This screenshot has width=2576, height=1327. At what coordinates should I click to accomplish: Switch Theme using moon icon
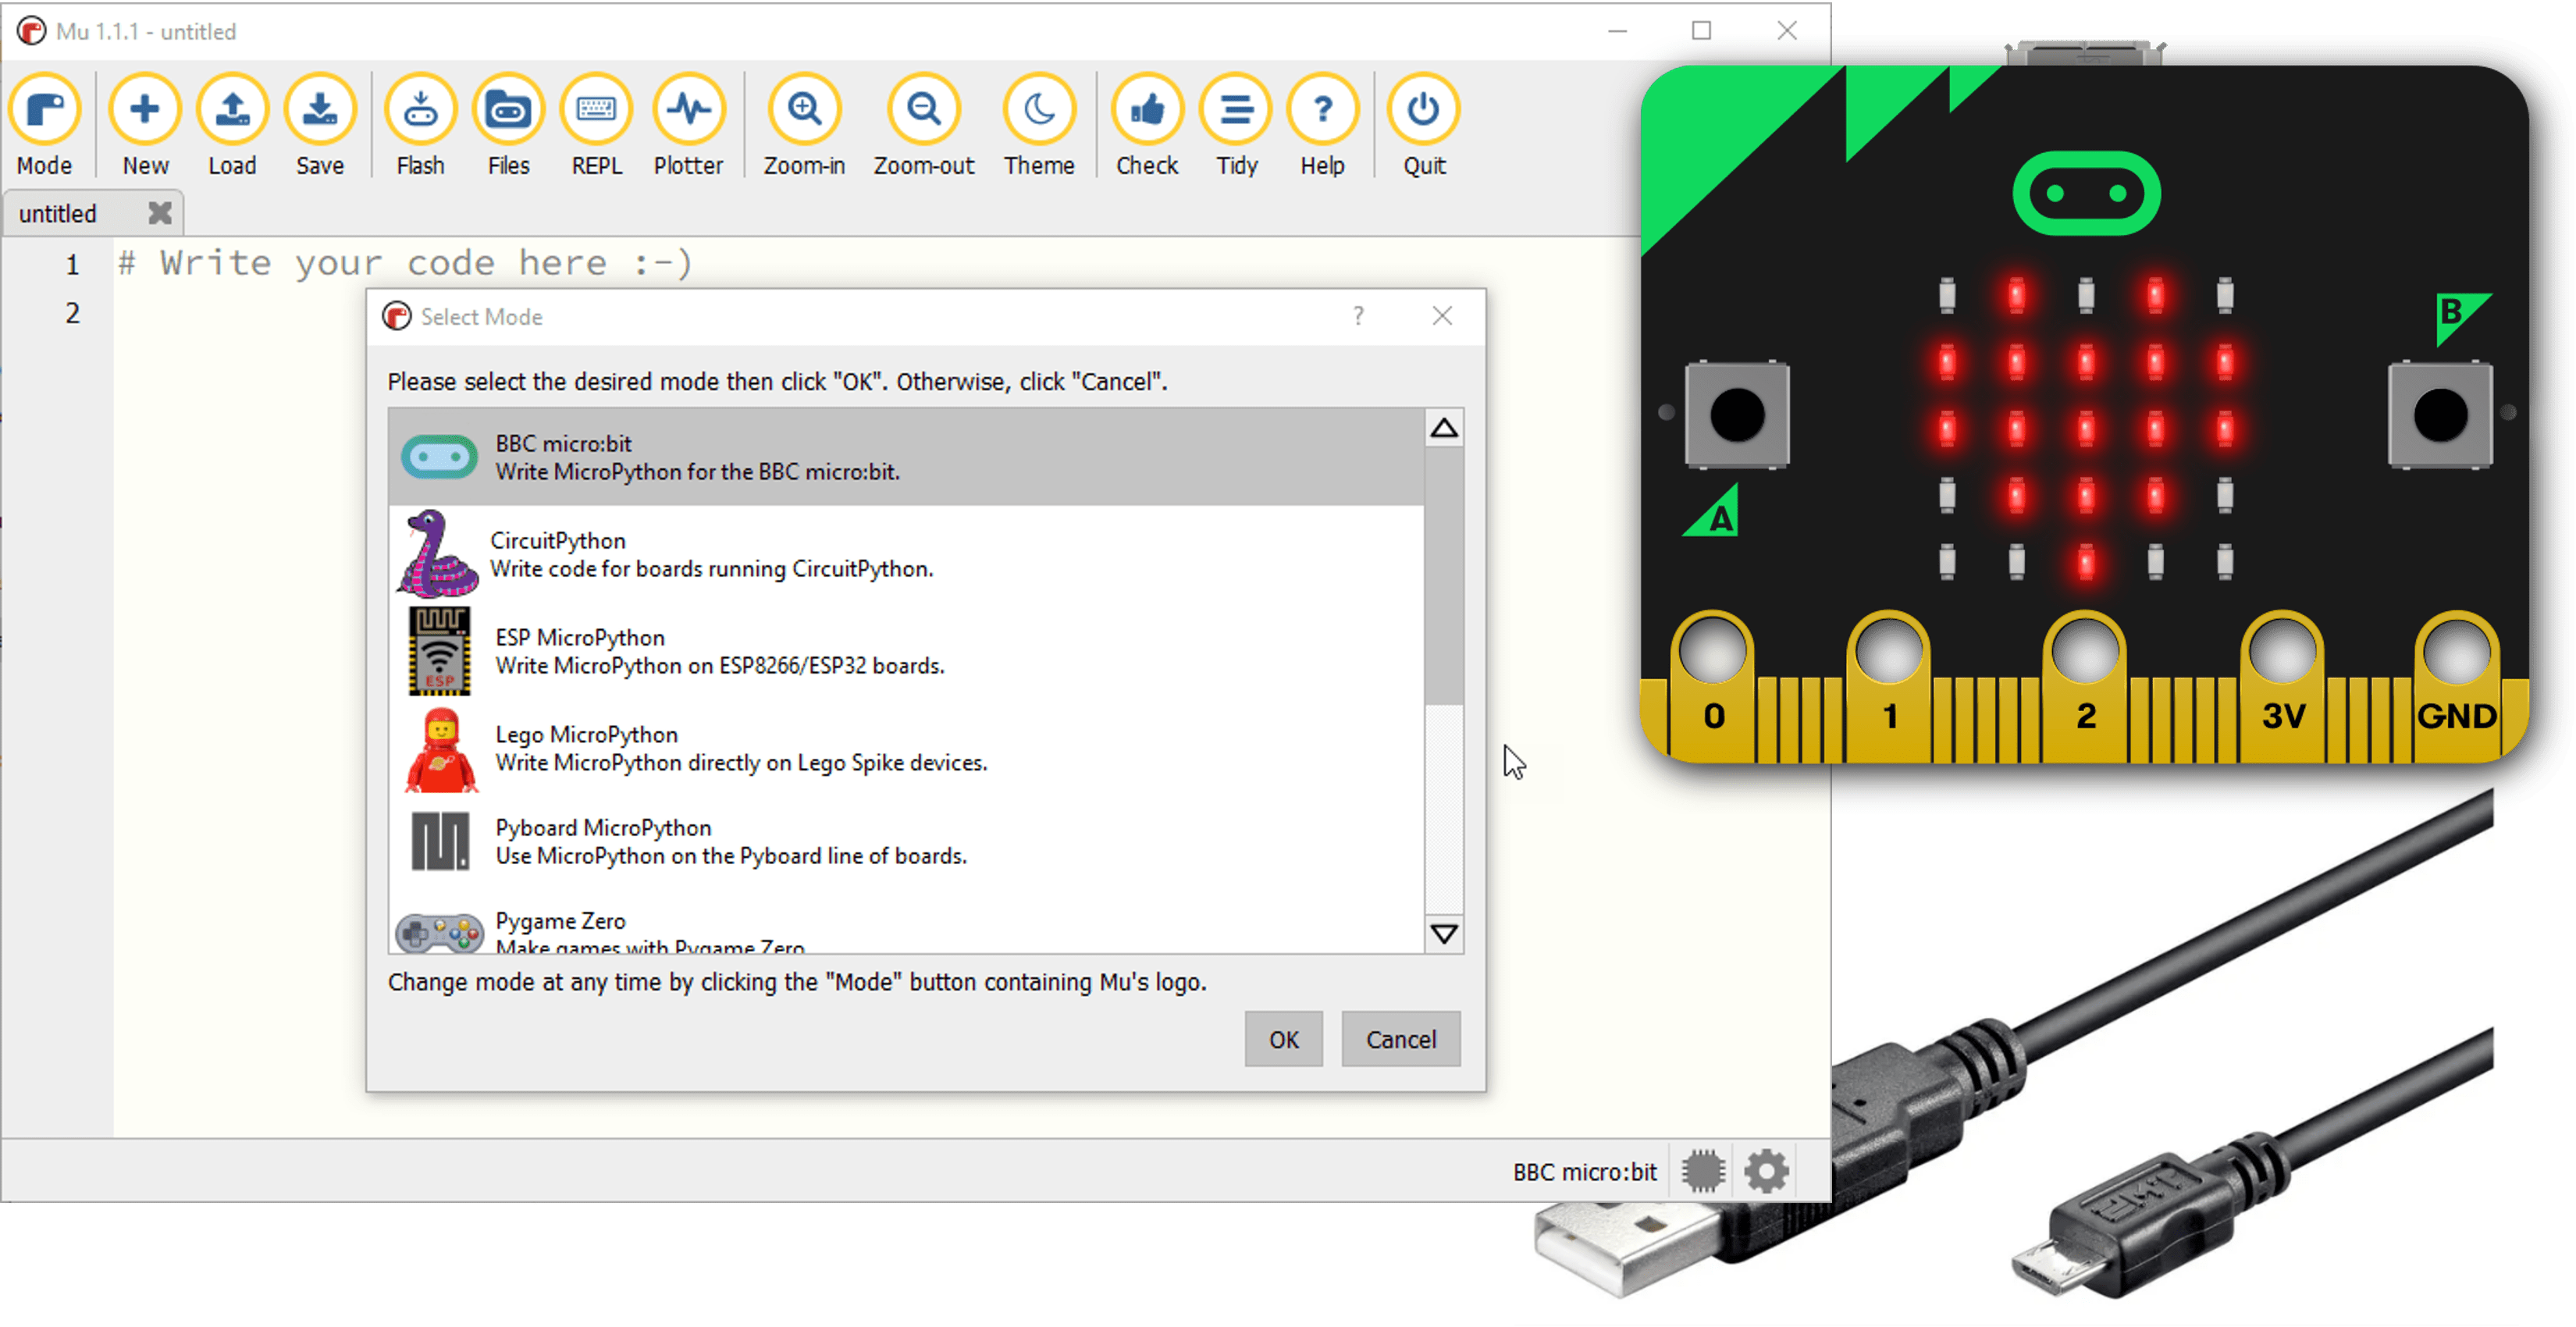1039,110
